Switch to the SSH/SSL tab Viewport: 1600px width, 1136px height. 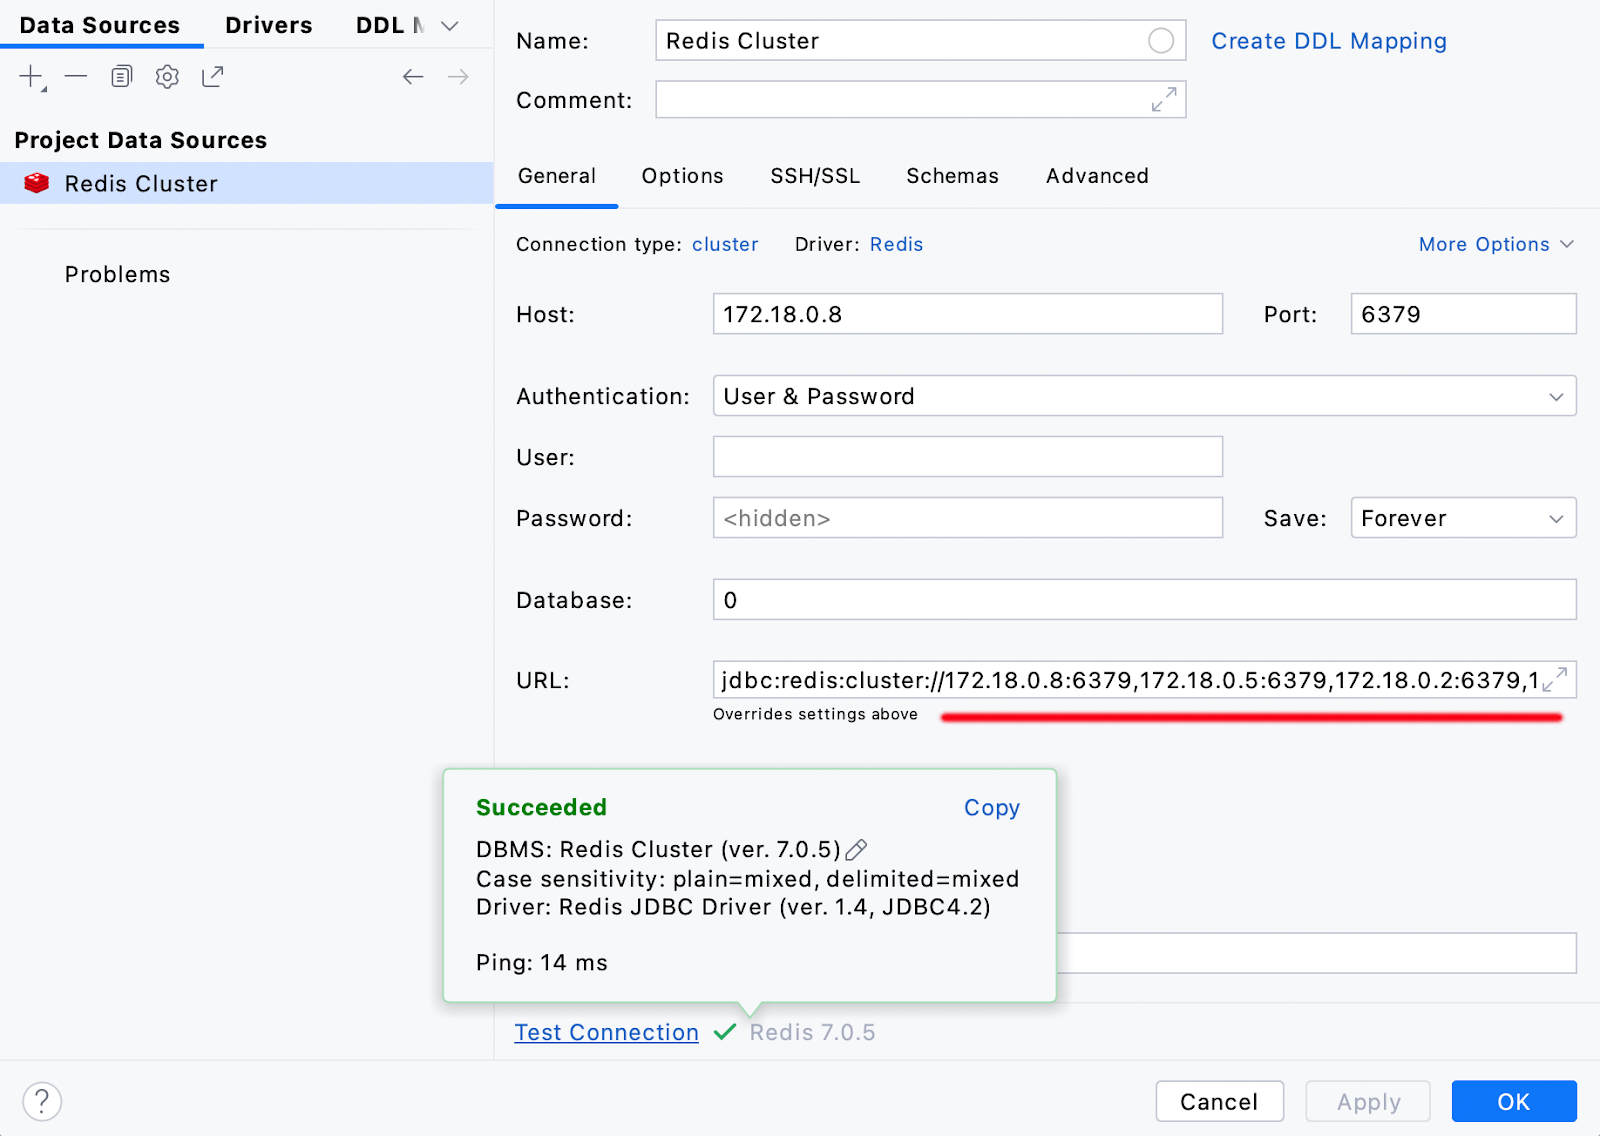[x=814, y=176]
